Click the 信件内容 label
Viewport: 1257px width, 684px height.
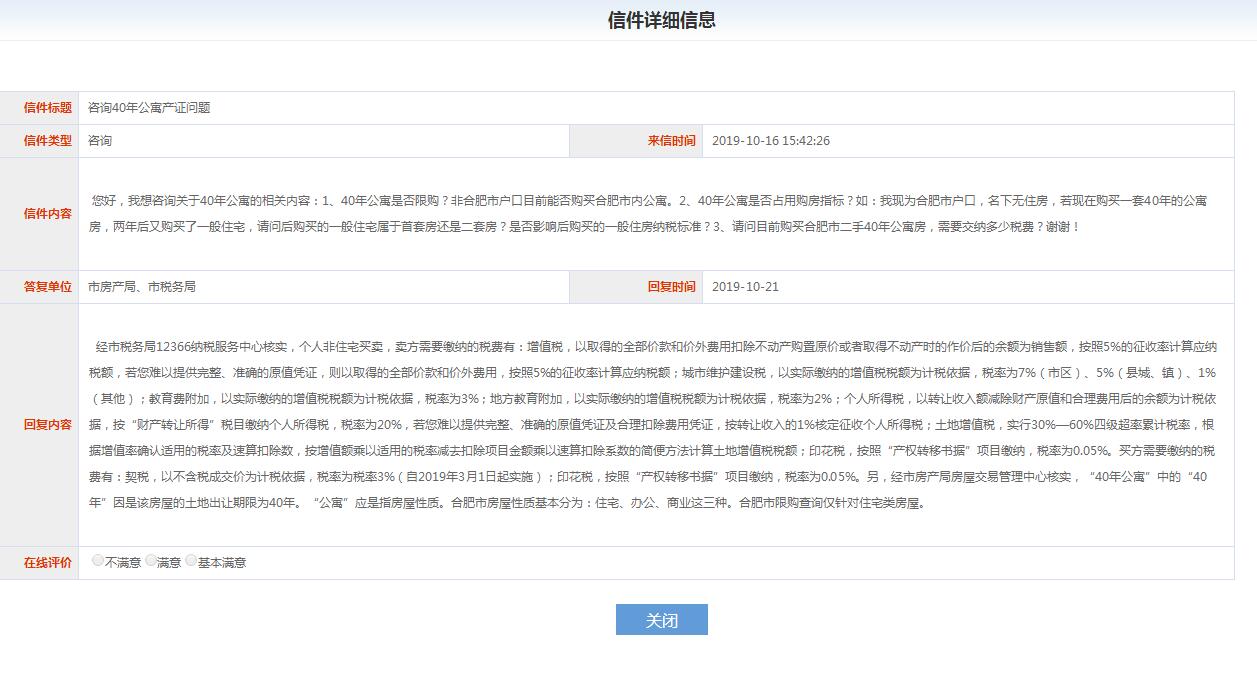click(48, 214)
